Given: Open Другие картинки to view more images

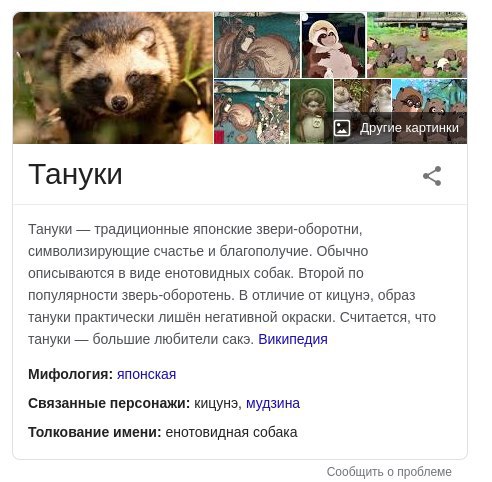Looking at the screenshot, I should click(396, 128).
